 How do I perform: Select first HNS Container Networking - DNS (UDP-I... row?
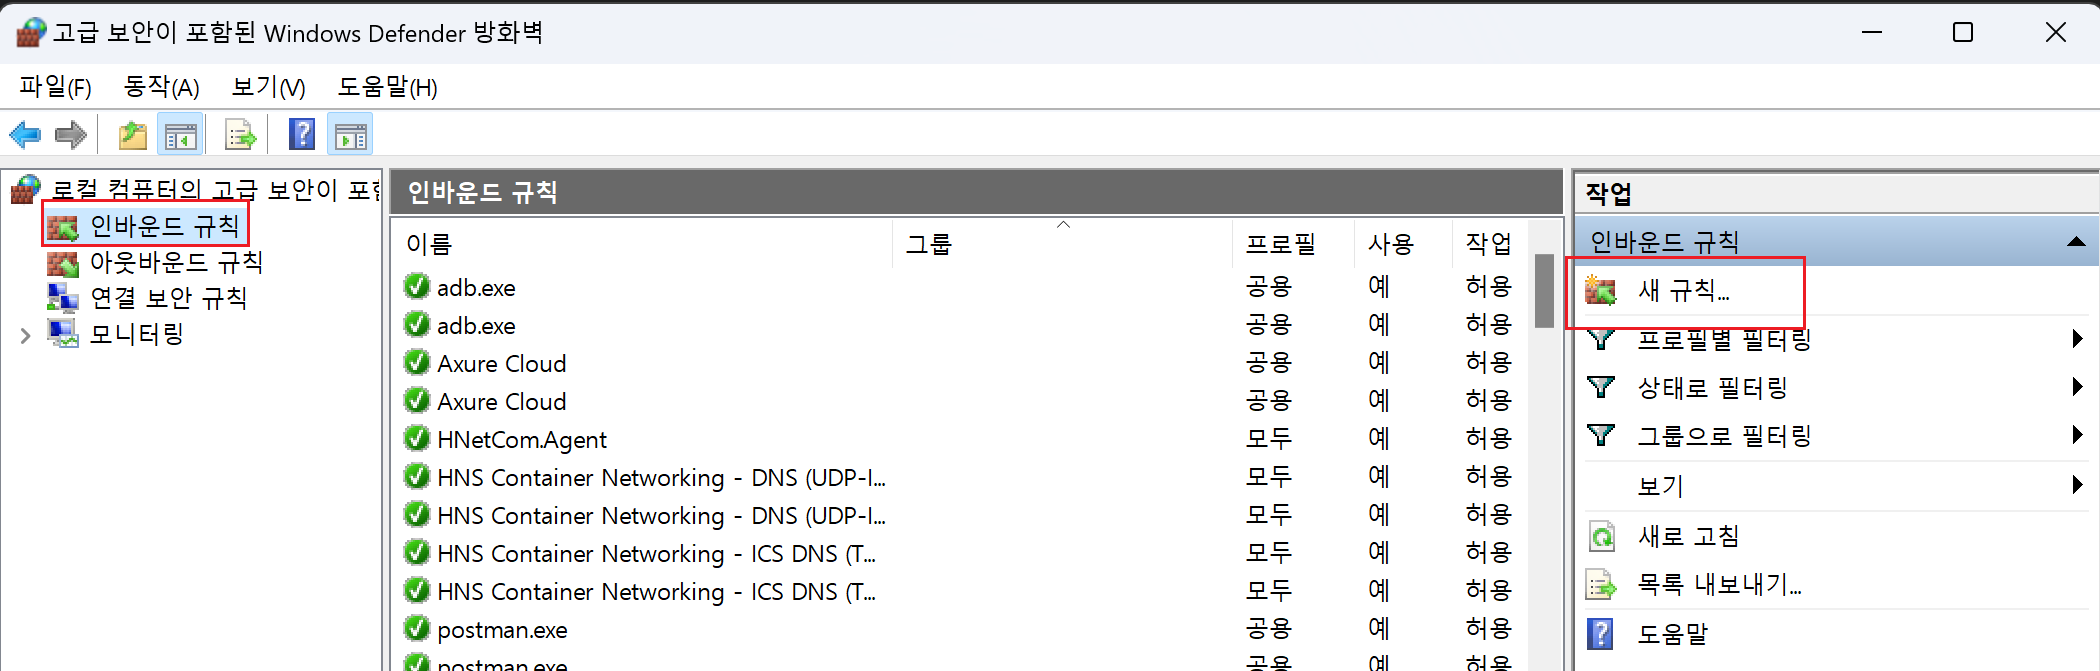point(962,476)
